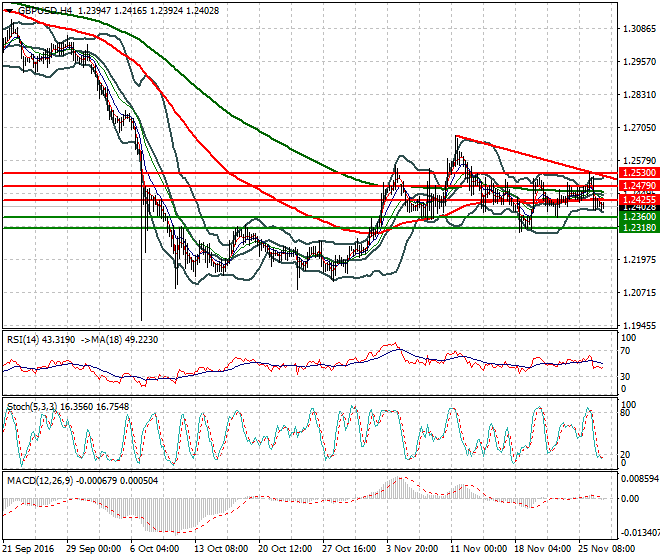Click the 13 Oct 08:00 time marker
This screenshot has width=660, height=560.
(221, 549)
